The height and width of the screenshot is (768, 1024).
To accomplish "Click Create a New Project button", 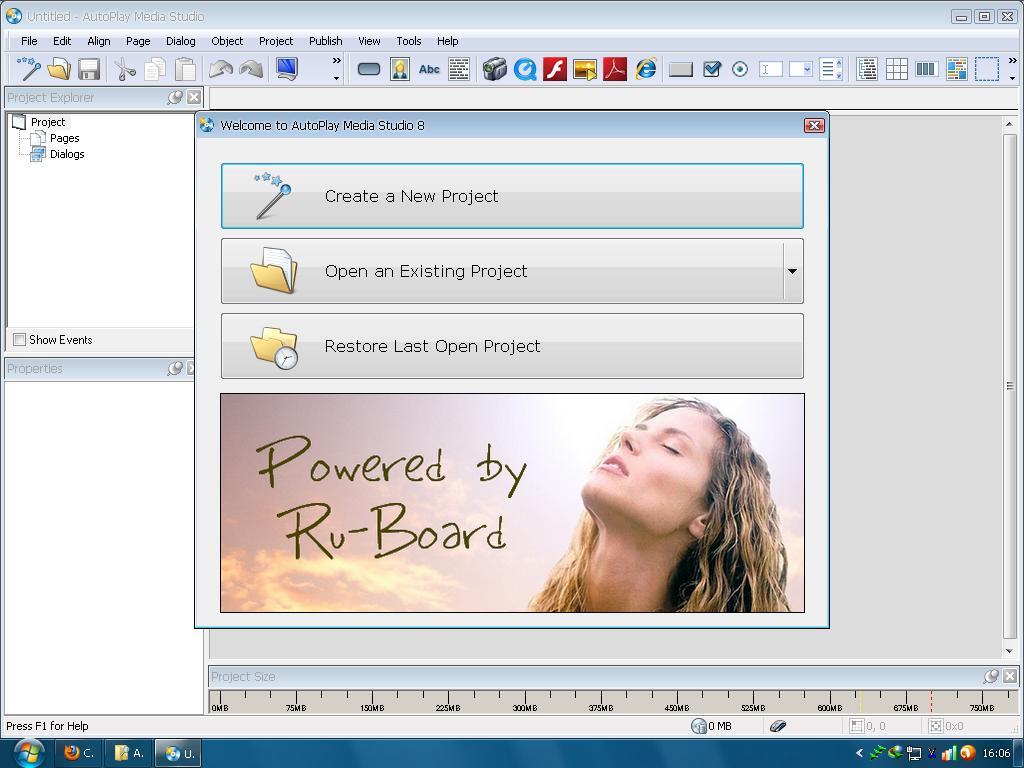I will (x=512, y=196).
